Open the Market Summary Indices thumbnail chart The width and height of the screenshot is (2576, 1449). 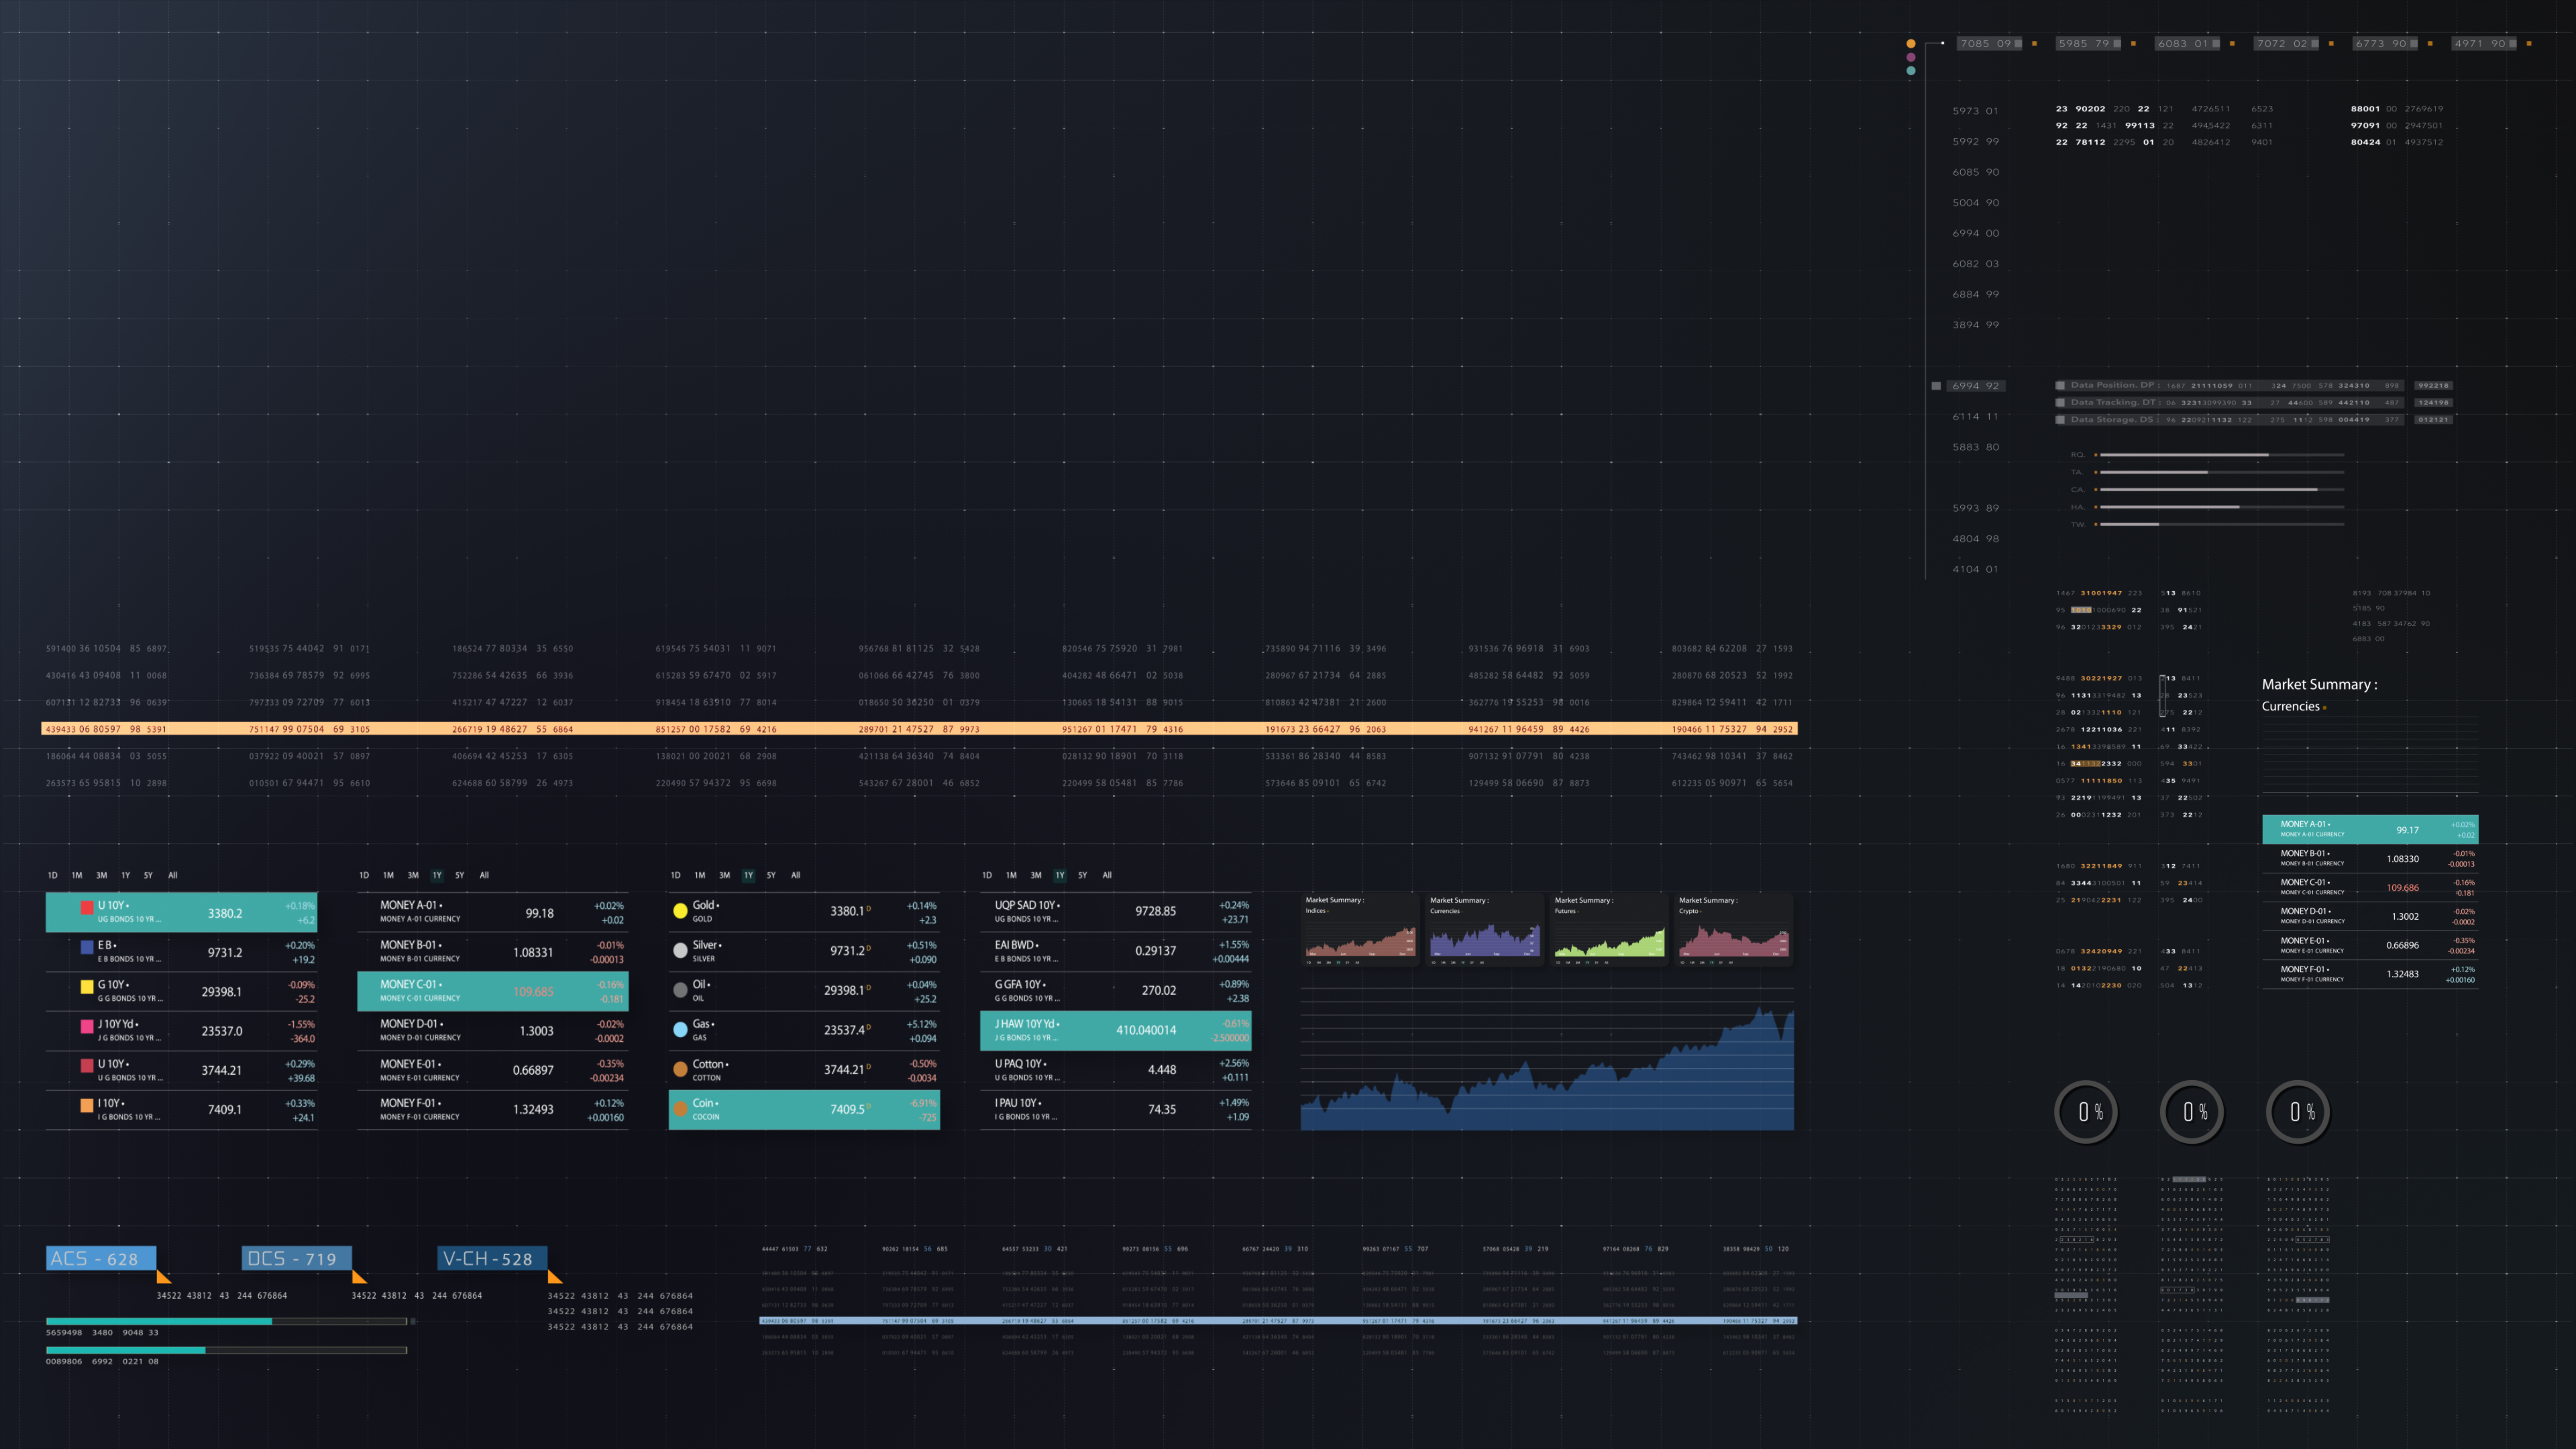tap(1360, 929)
